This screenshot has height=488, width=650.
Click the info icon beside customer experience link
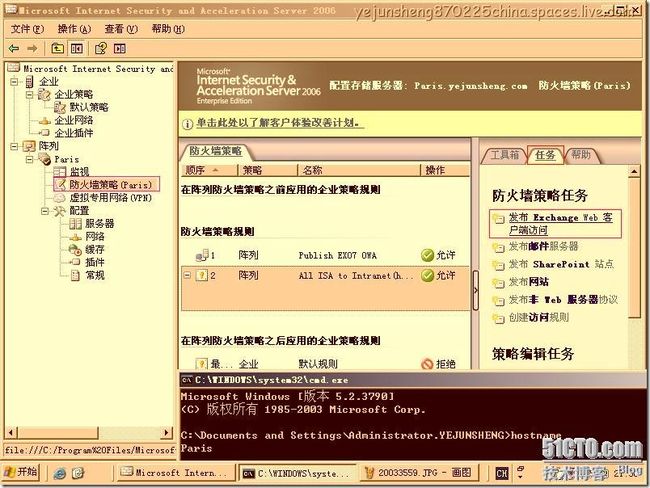pyautogui.click(x=187, y=124)
